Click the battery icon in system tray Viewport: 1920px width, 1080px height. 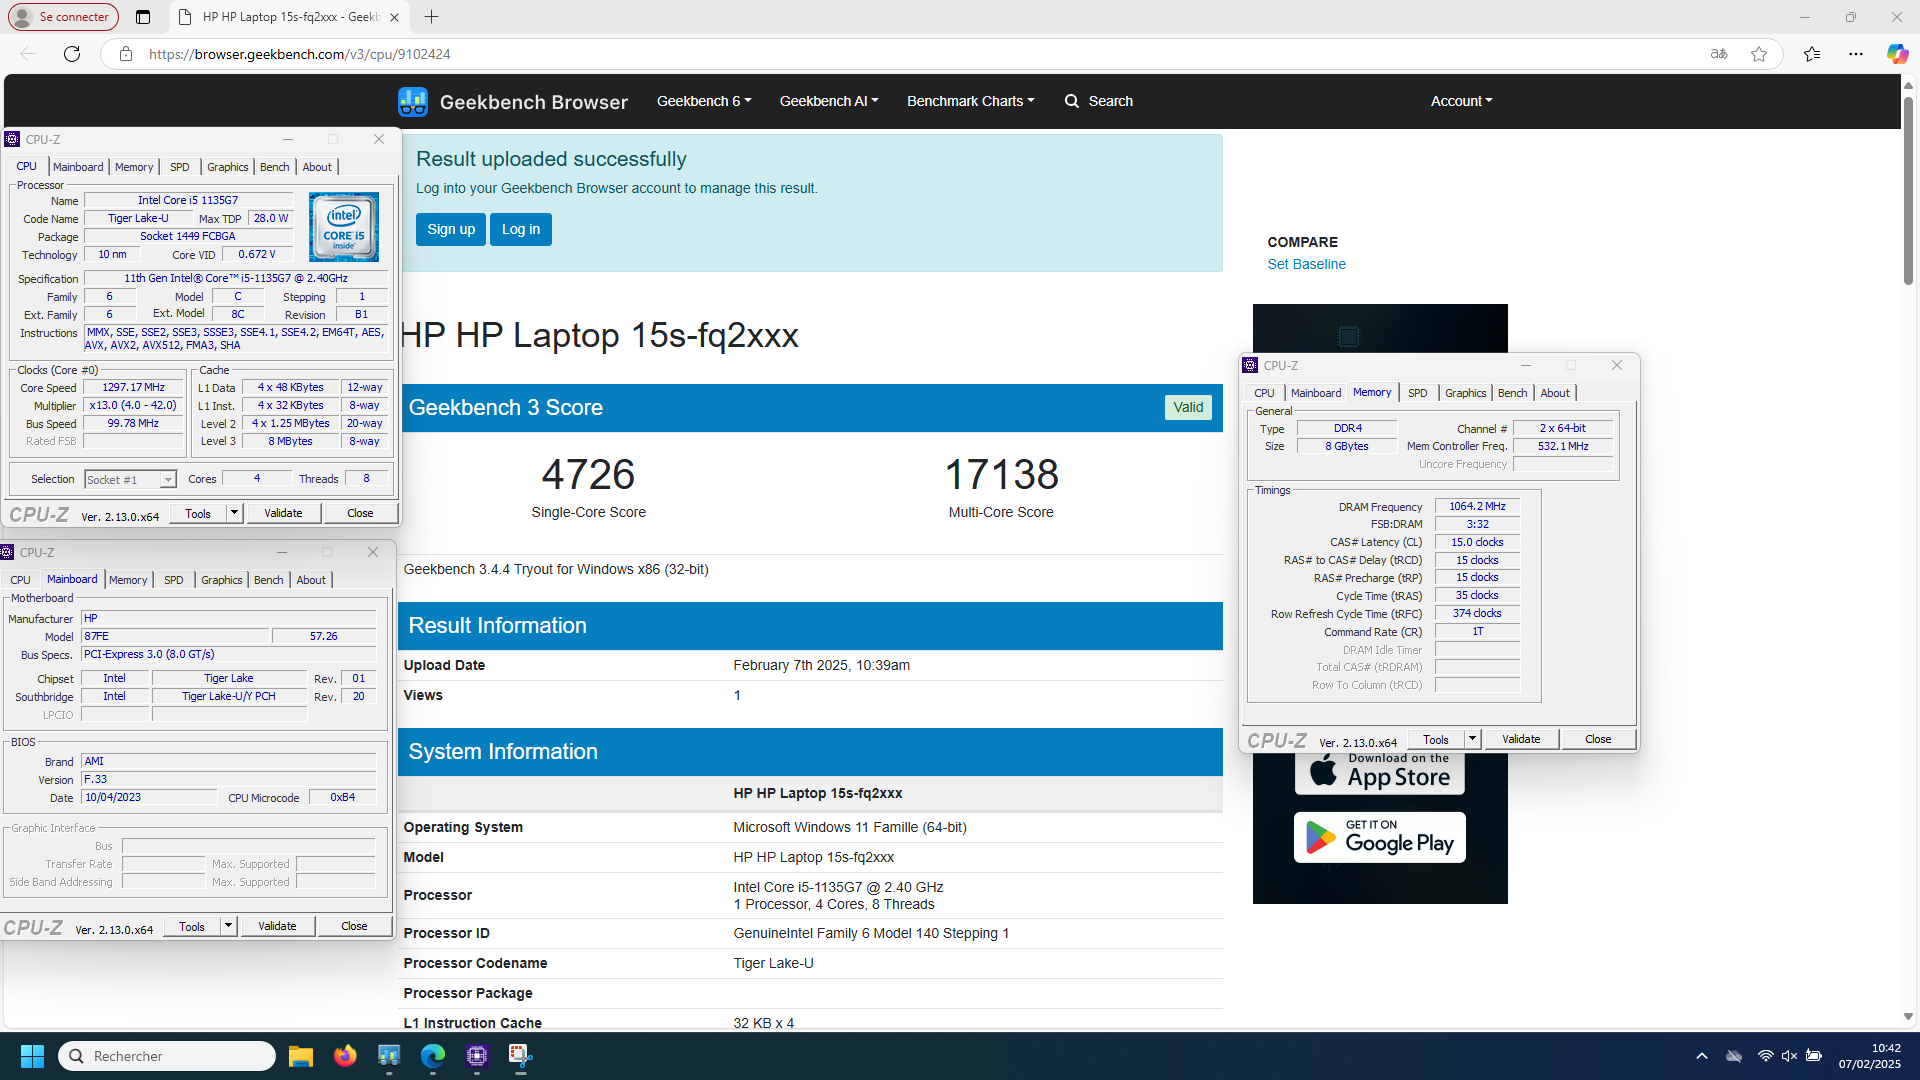pos(1813,1056)
